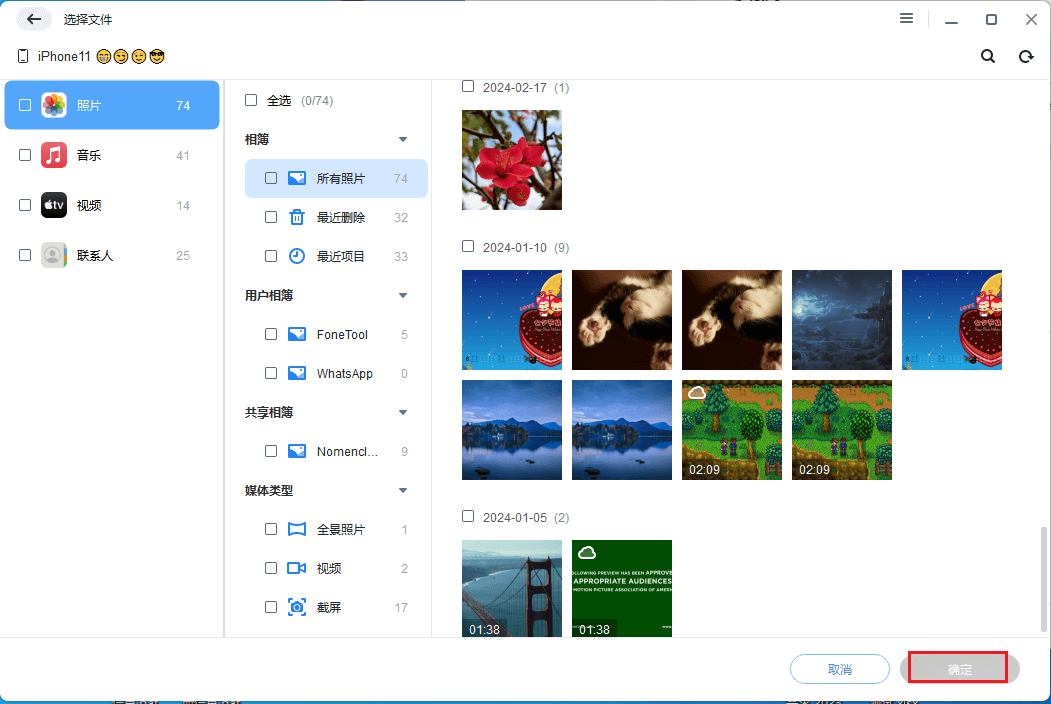Enable the 全选 select-all checkbox

[250, 100]
